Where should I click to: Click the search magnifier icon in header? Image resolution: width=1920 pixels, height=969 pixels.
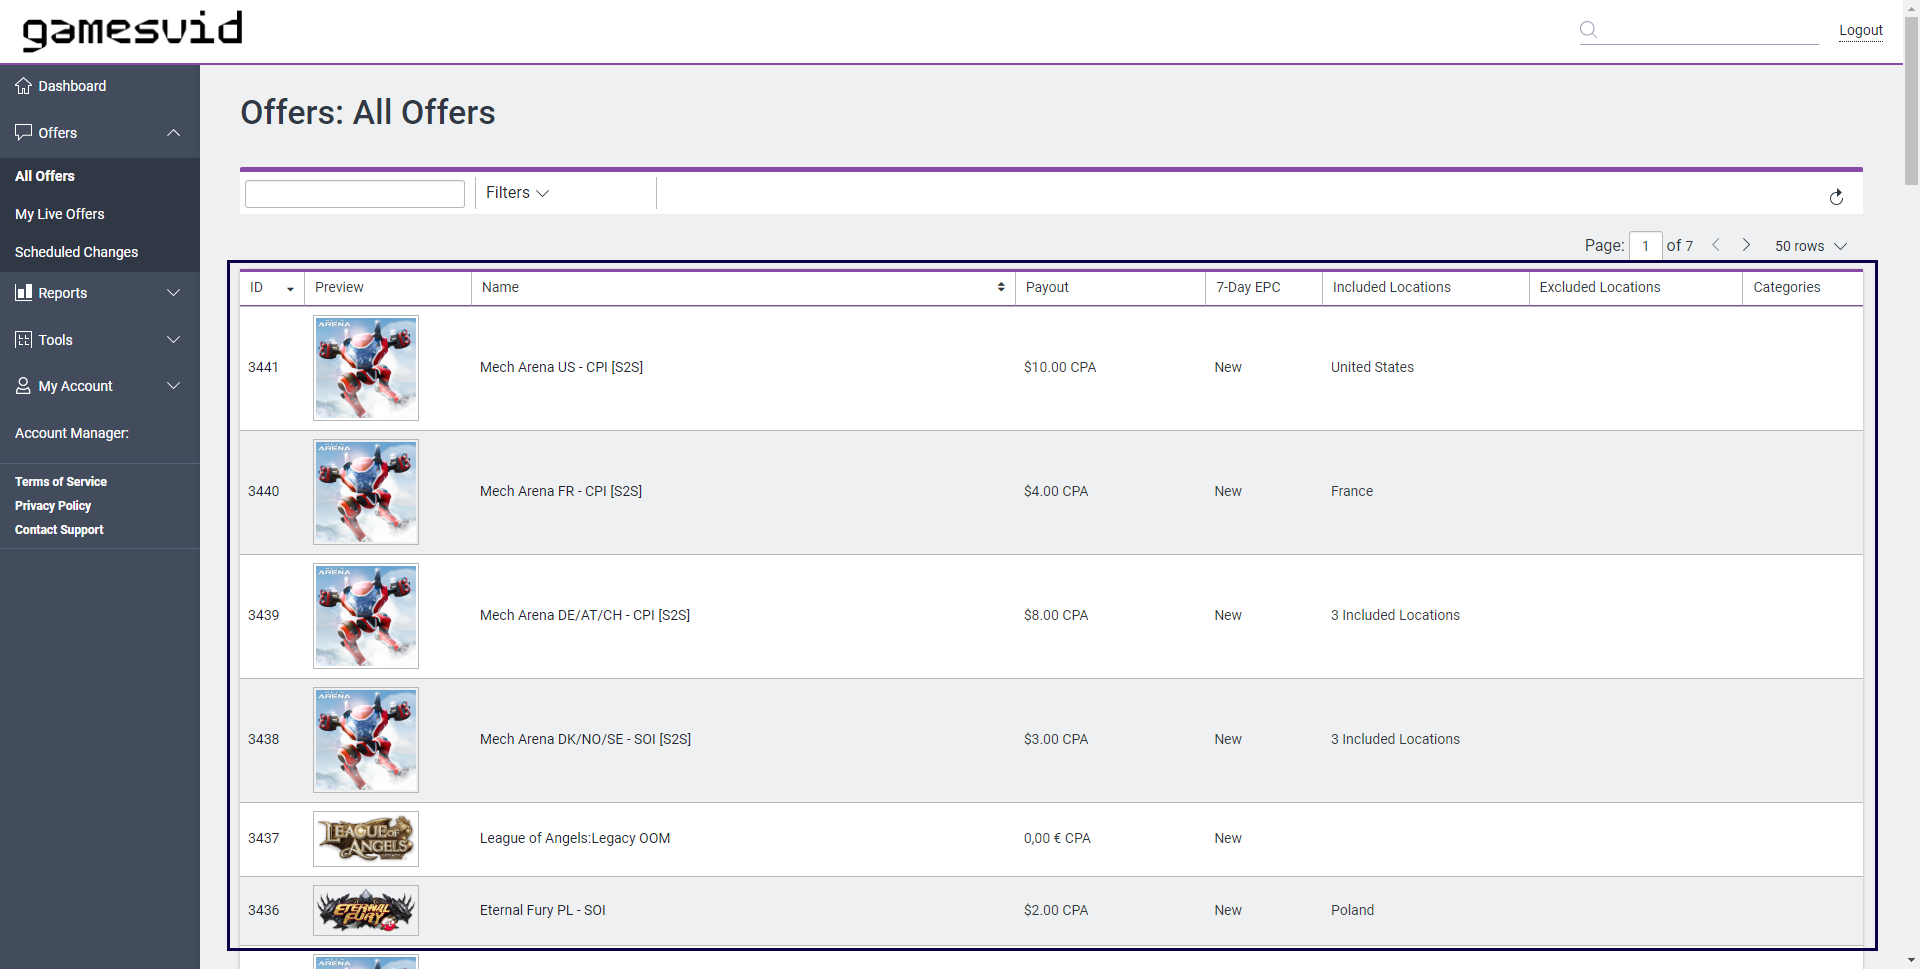pyautogui.click(x=1588, y=30)
